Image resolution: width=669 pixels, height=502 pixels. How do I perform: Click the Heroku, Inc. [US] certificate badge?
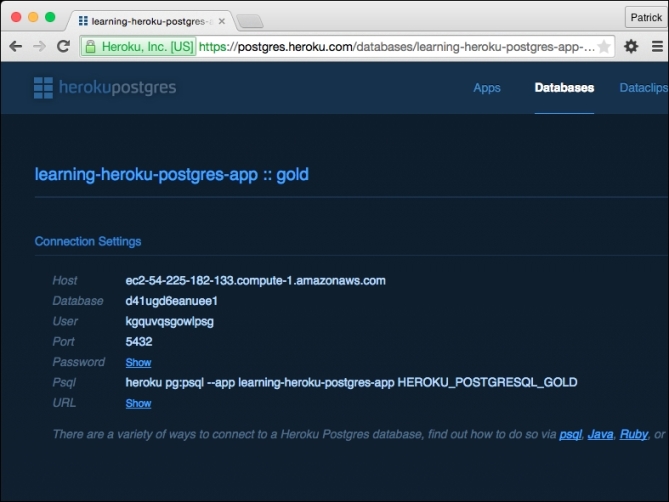coord(139,46)
